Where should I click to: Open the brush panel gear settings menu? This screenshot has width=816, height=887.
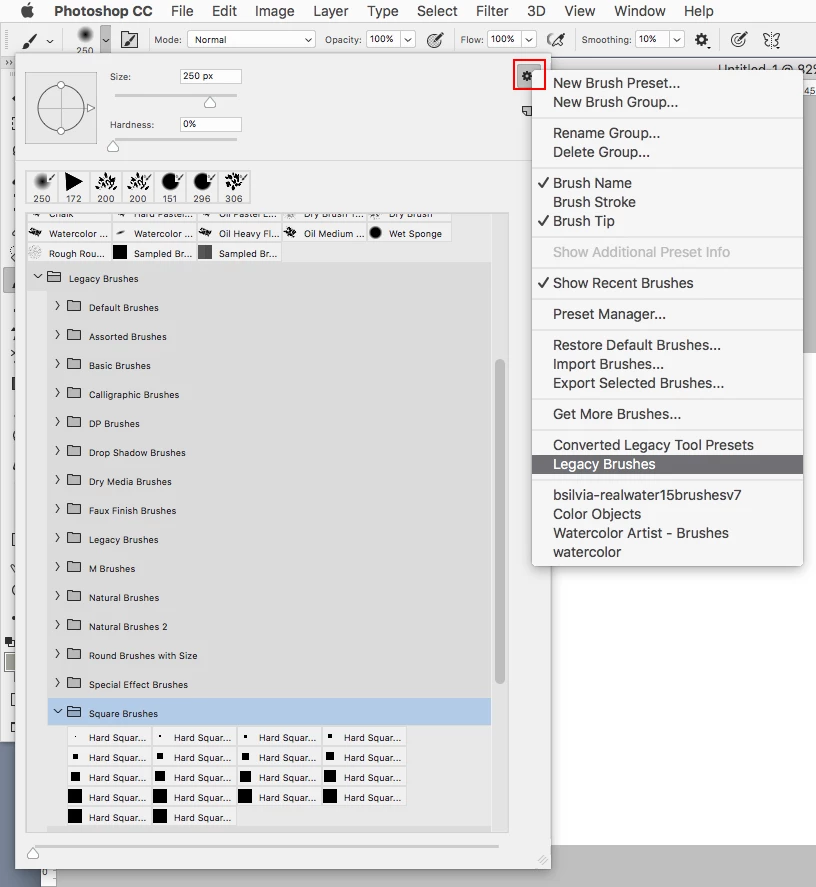tap(528, 75)
